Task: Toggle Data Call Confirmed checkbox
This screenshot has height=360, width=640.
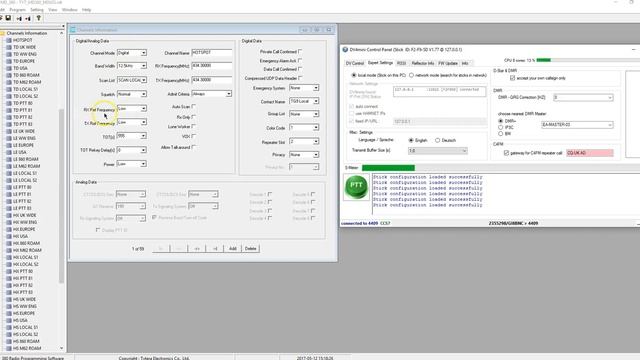Action: [300, 69]
